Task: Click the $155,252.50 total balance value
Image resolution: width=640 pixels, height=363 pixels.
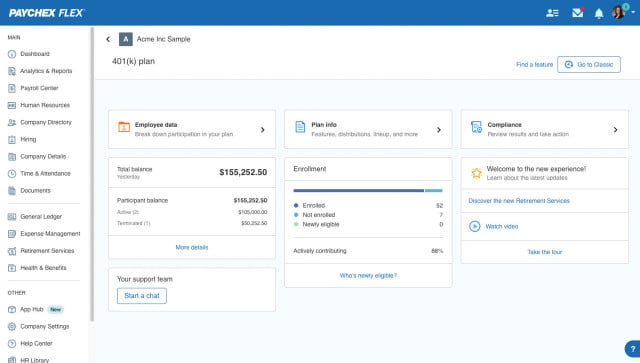Action: coord(243,172)
